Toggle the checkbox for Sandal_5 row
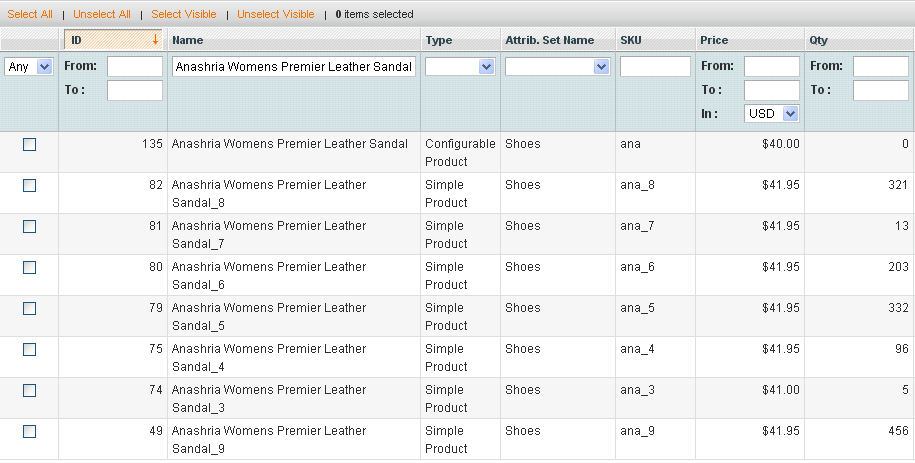Image resolution: width=915 pixels, height=463 pixels. click(x=29, y=309)
